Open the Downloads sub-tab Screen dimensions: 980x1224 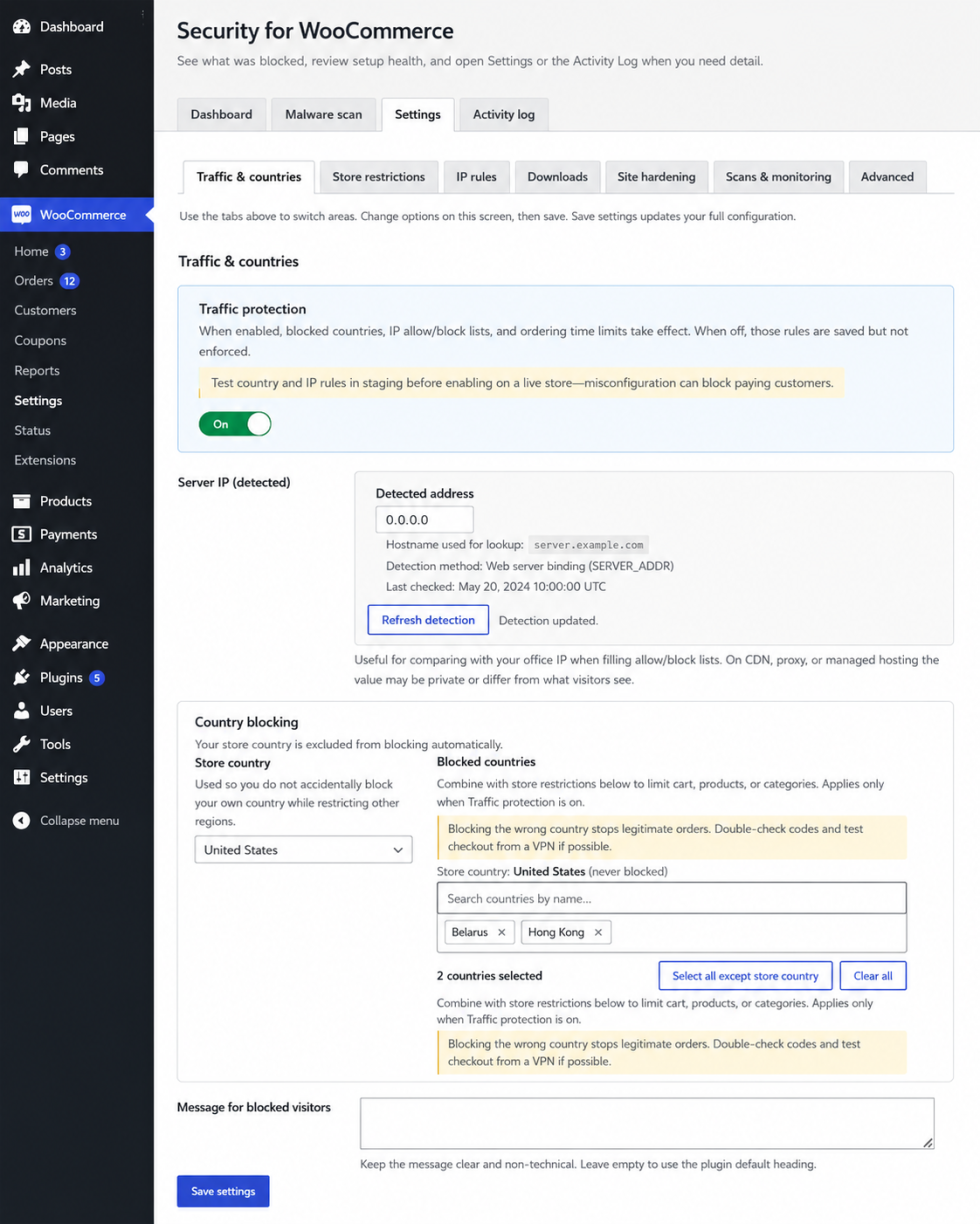coord(558,177)
